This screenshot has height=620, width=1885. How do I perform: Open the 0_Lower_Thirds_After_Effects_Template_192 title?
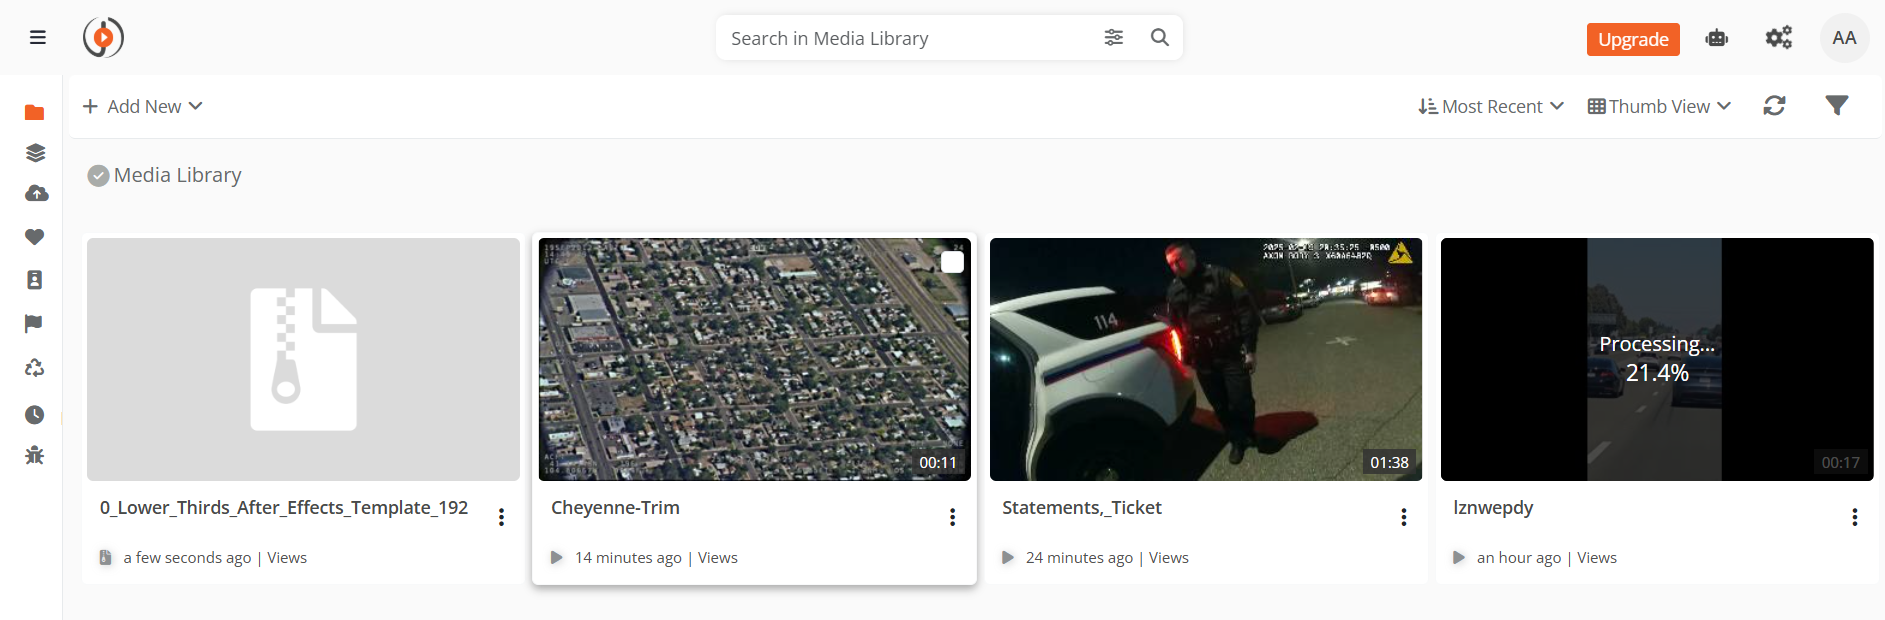[284, 508]
